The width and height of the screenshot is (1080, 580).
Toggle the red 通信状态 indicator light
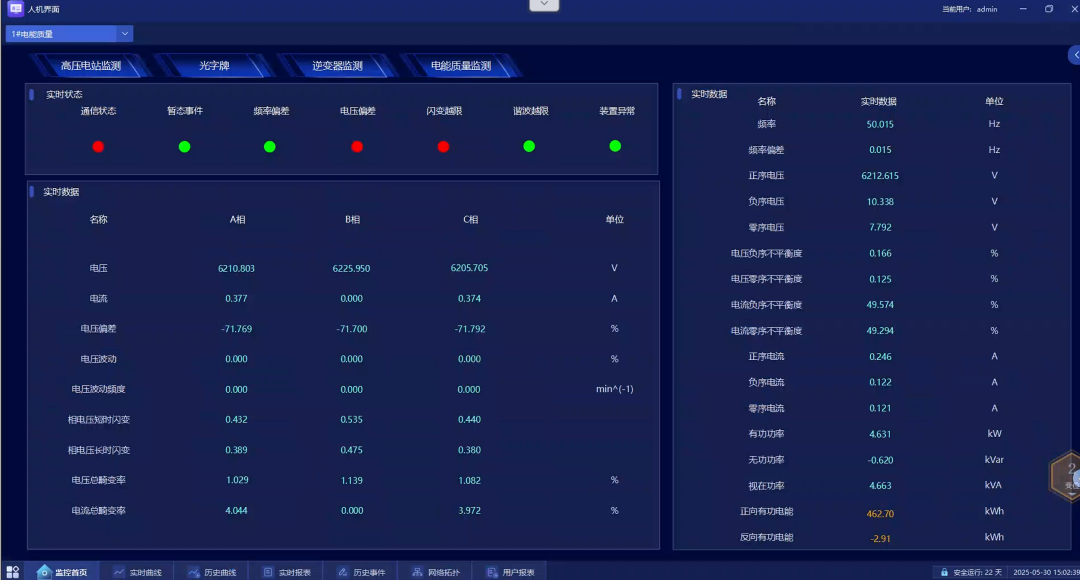(x=98, y=146)
